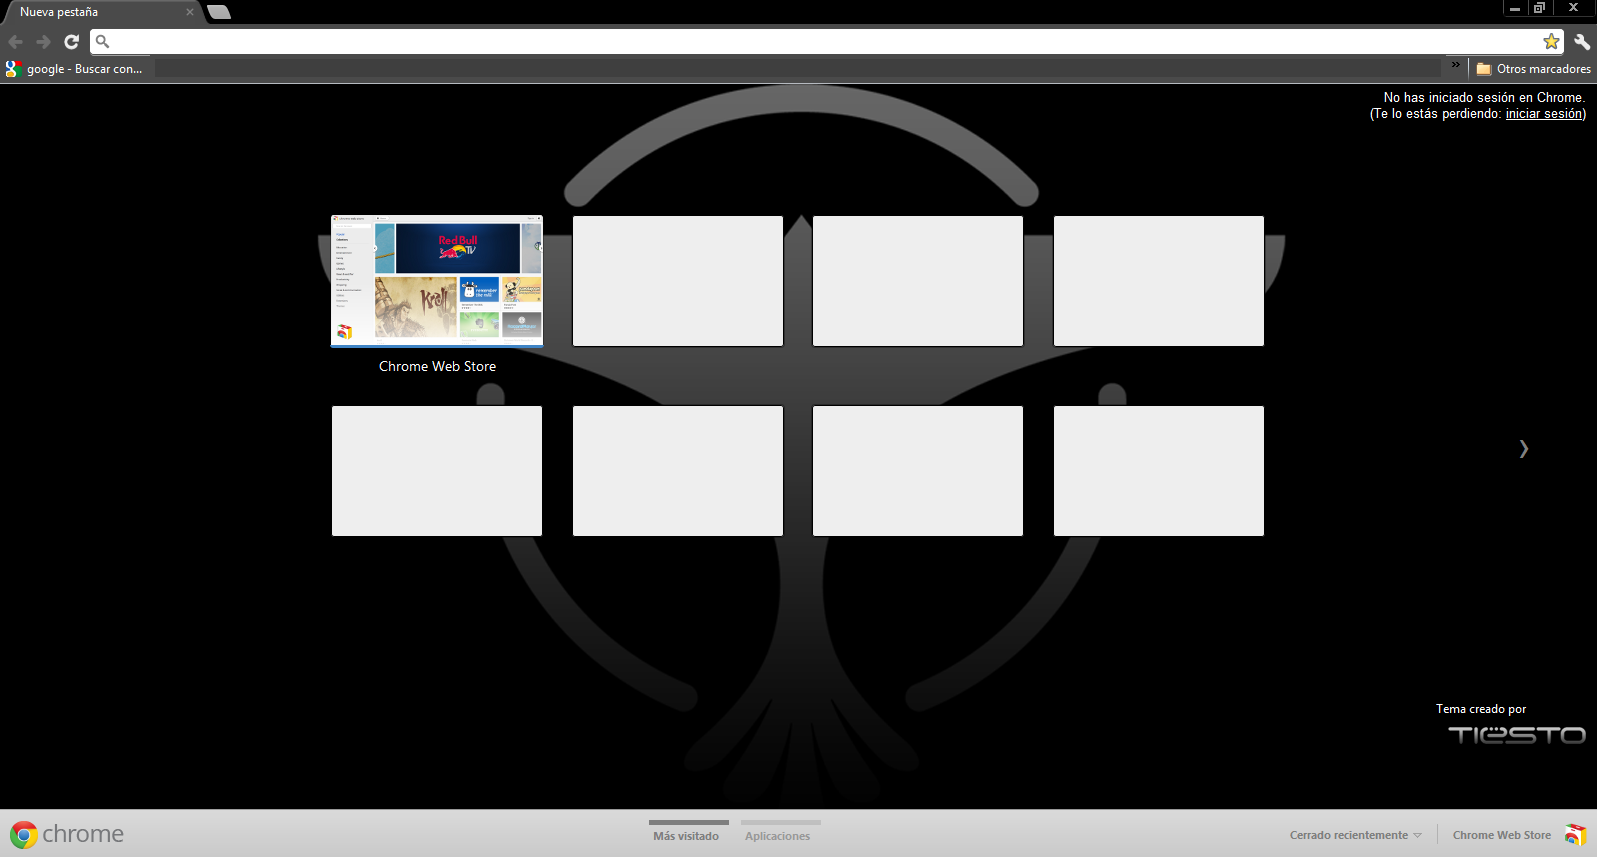Bookmark page with the star icon
1597x857 pixels.
[x=1551, y=42]
